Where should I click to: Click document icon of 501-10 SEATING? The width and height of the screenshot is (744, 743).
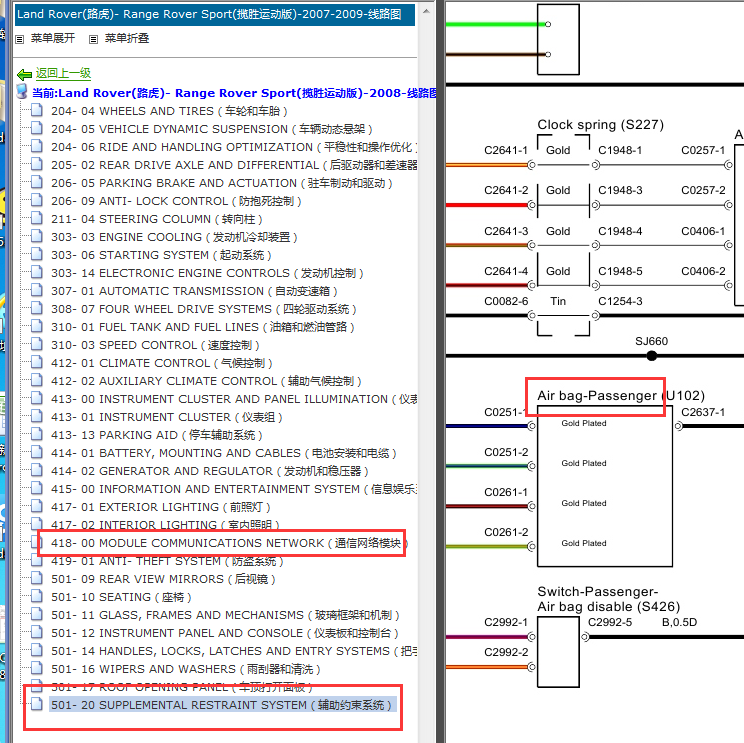point(37,597)
